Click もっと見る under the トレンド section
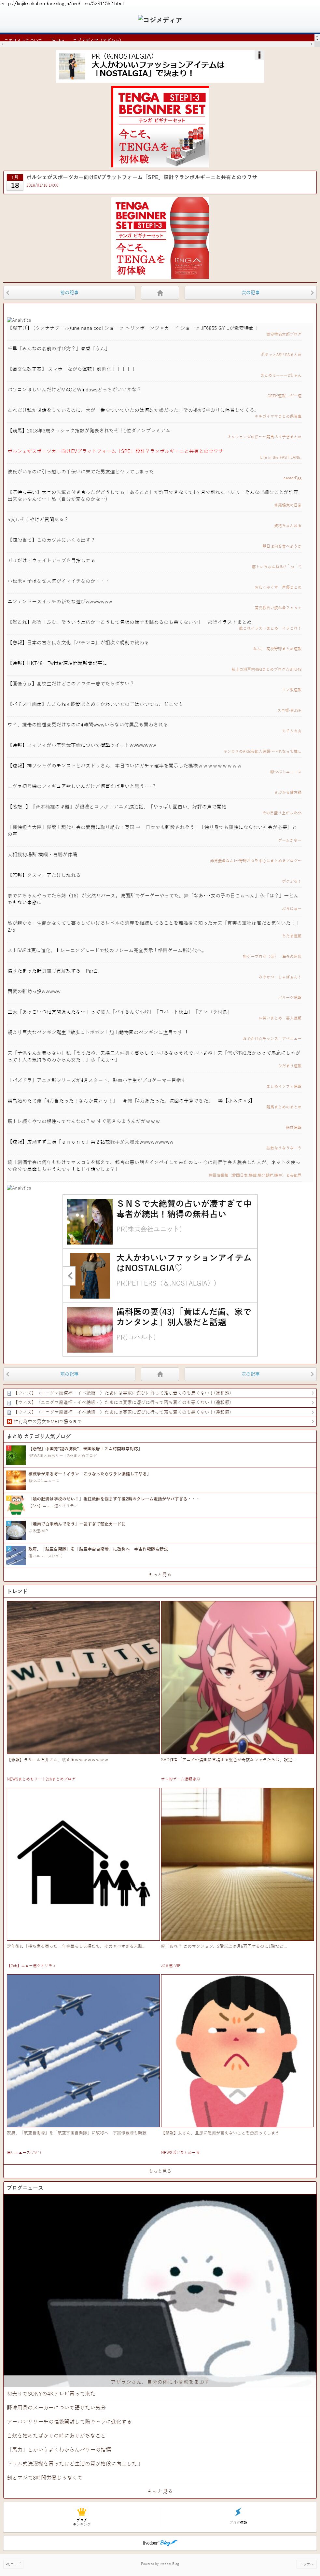Viewport: 320px width, 2576px height. [x=160, y=2171]
